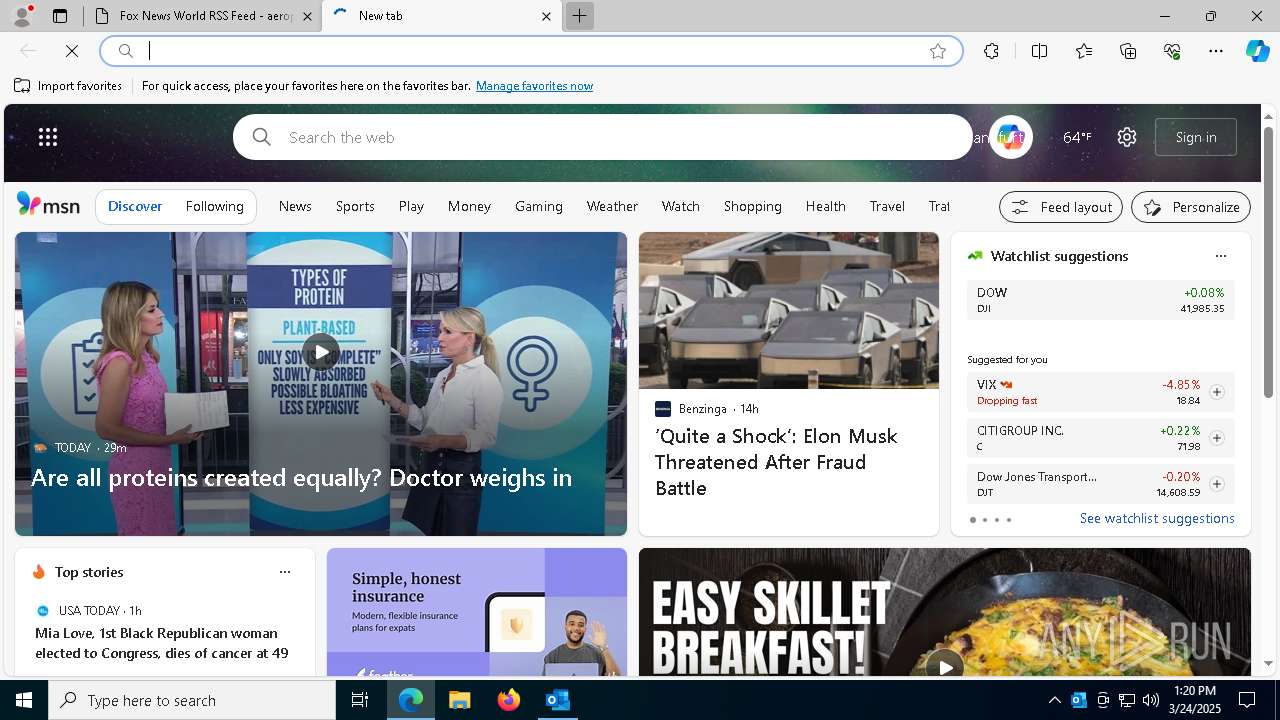Open Feed layout options
Screen dimensions: 1280x720
(x=1061, y=207)
